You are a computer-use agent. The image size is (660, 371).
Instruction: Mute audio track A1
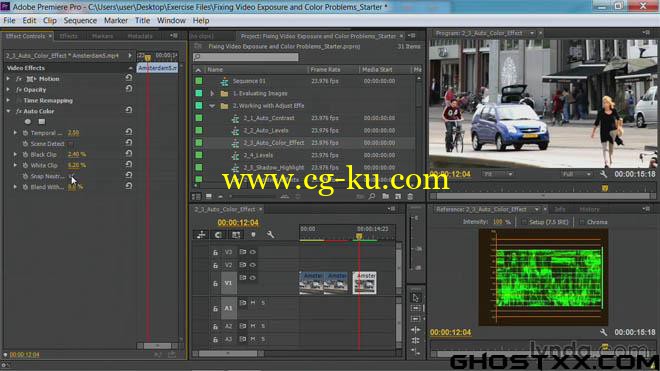pos(253,303)
